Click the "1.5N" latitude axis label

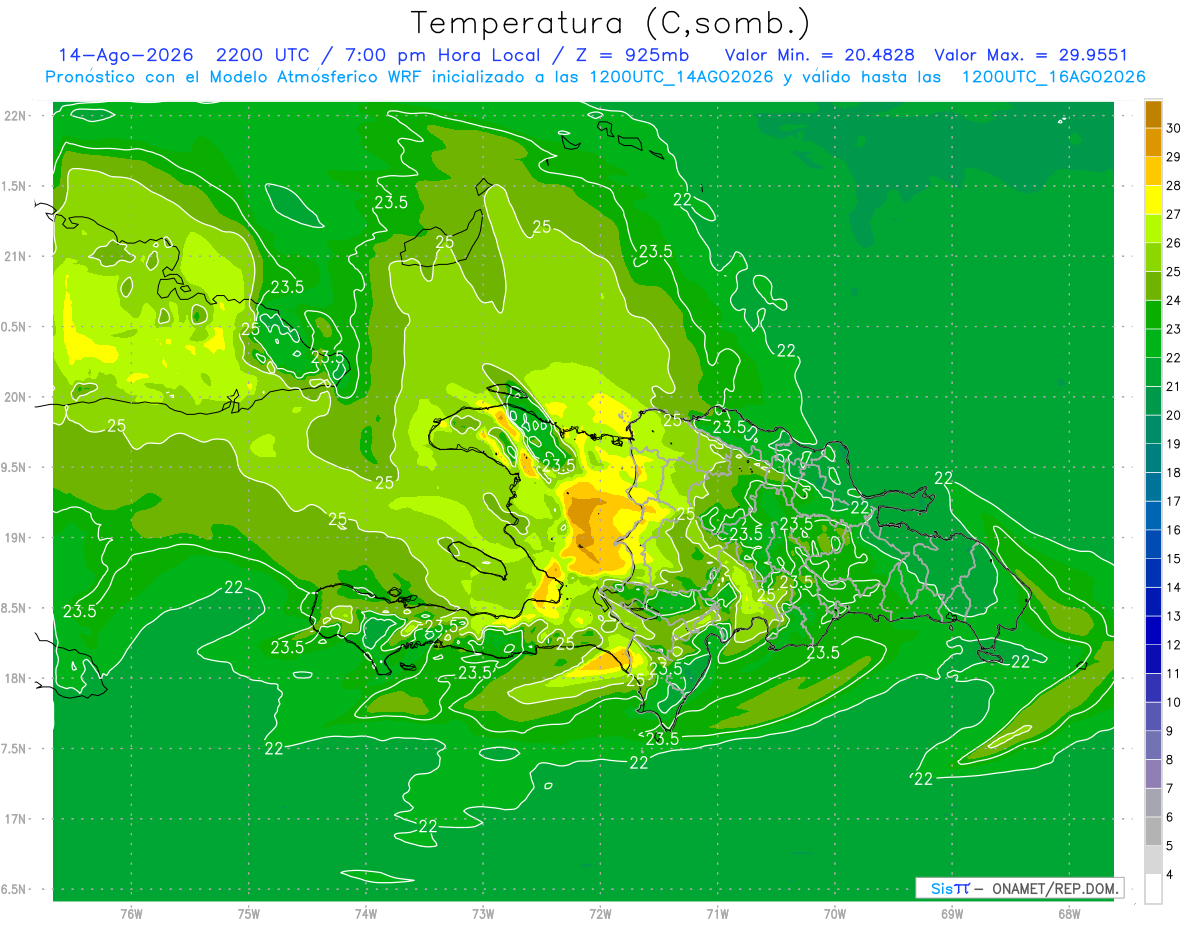coord(14,186)
